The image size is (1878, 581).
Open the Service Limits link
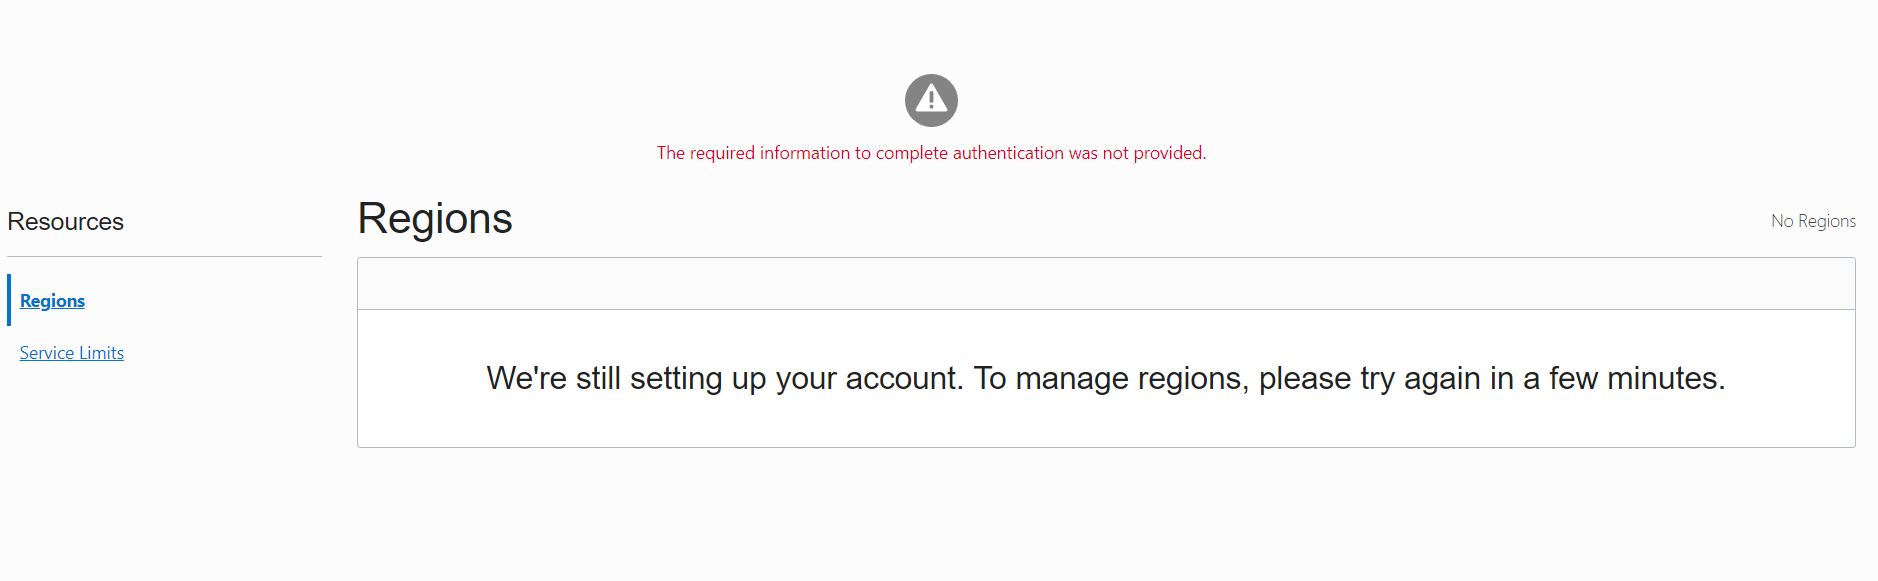click(72, 353)
